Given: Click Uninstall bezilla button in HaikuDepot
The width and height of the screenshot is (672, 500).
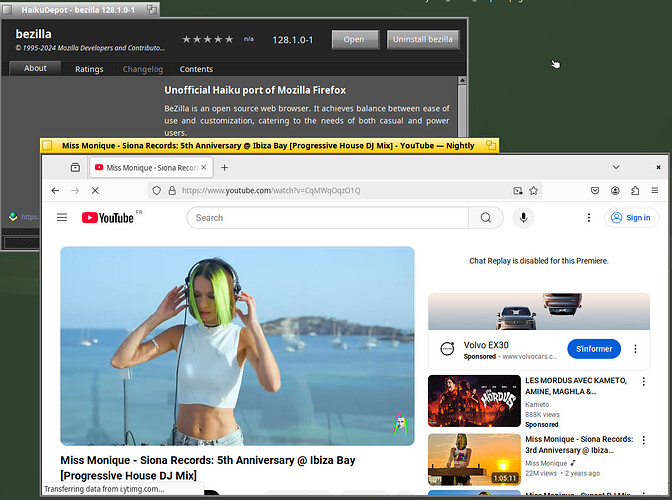Looking at the screenshot, I should (423, 39).
